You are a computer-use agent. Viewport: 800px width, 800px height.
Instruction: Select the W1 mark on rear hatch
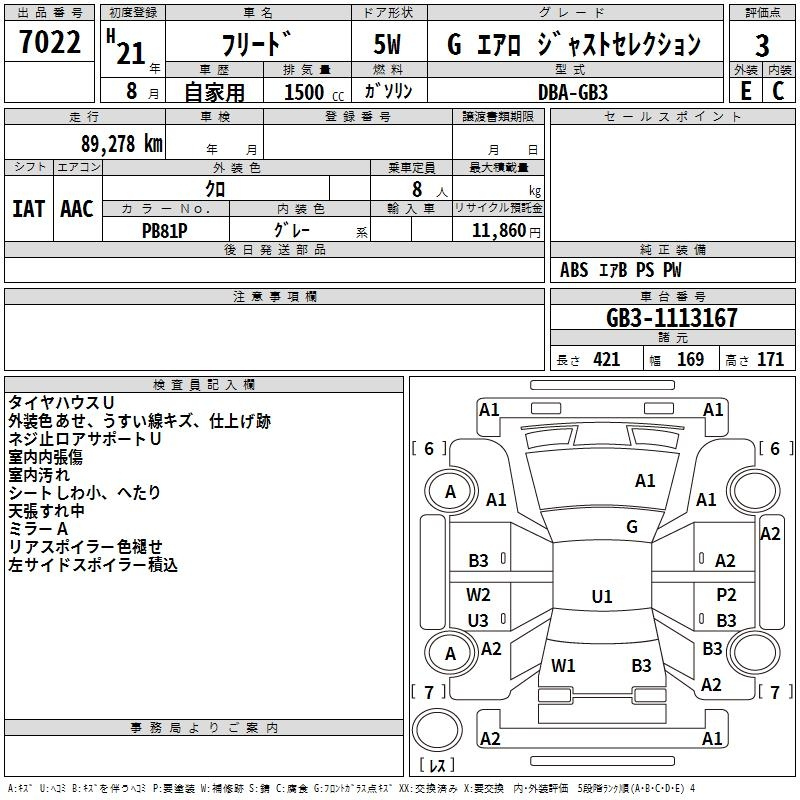click(x=563, y=665)
